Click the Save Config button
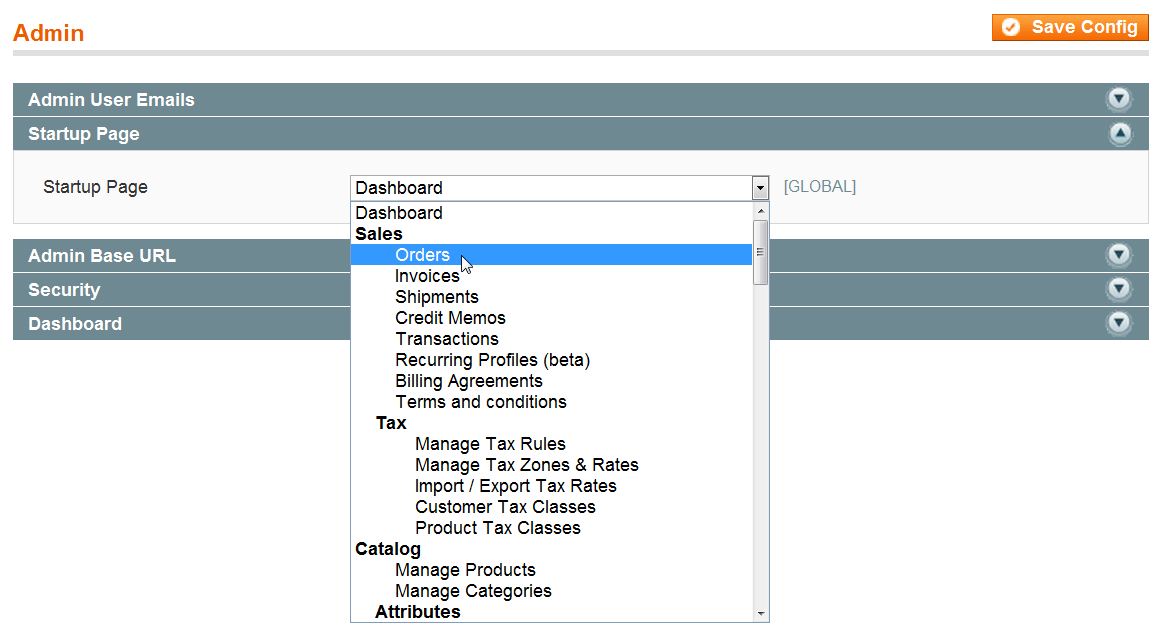1160x633 pixels. click(1070, 27)
